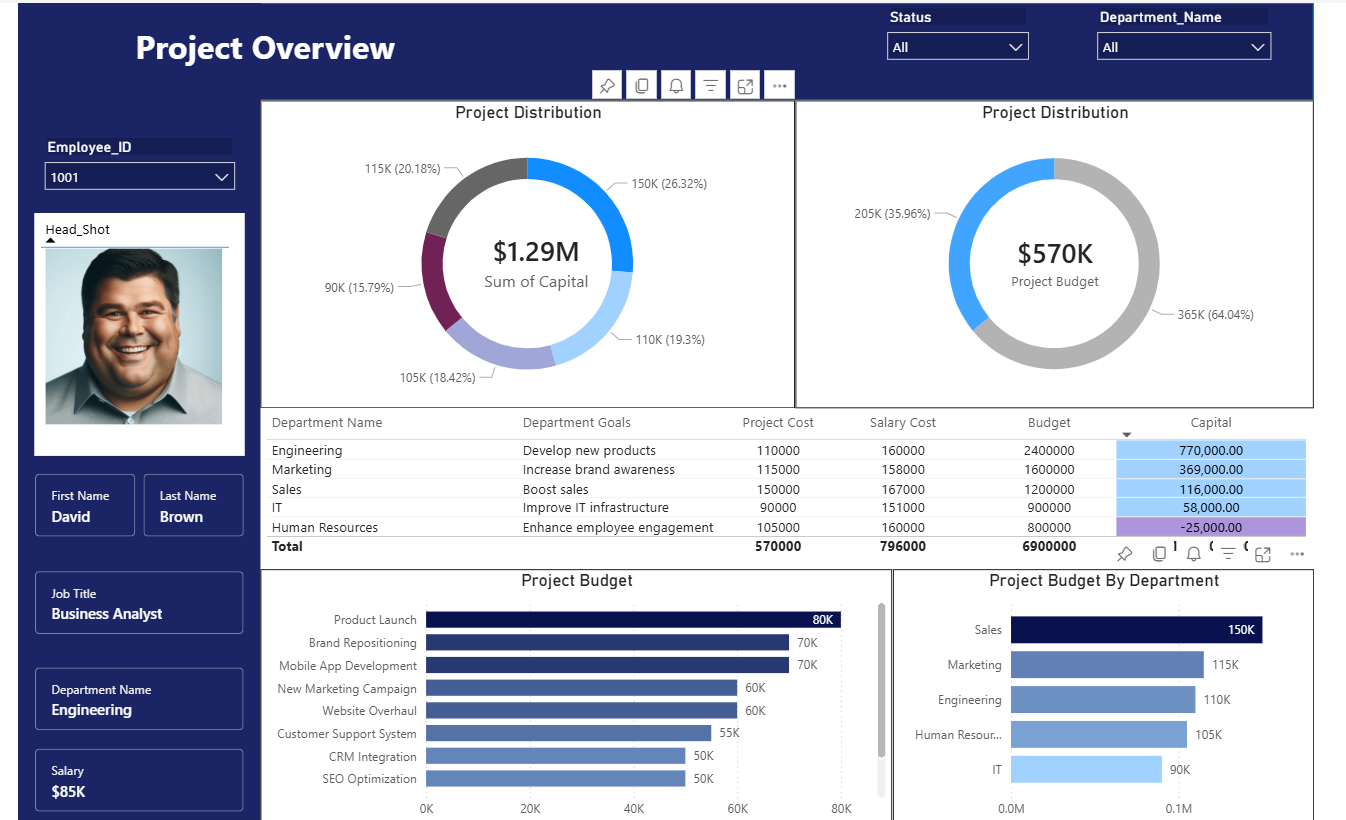The height and width of the screenshot is (820, 1346).
Task: Pin the Project Distribution visual
Action: tap(607, 85)
